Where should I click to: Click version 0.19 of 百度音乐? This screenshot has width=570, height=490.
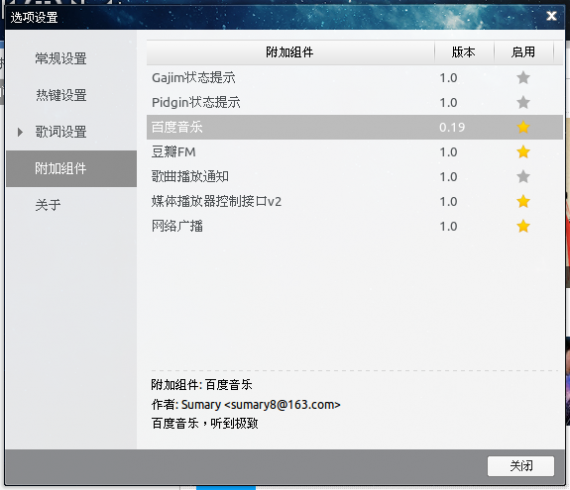coord(452,127)
